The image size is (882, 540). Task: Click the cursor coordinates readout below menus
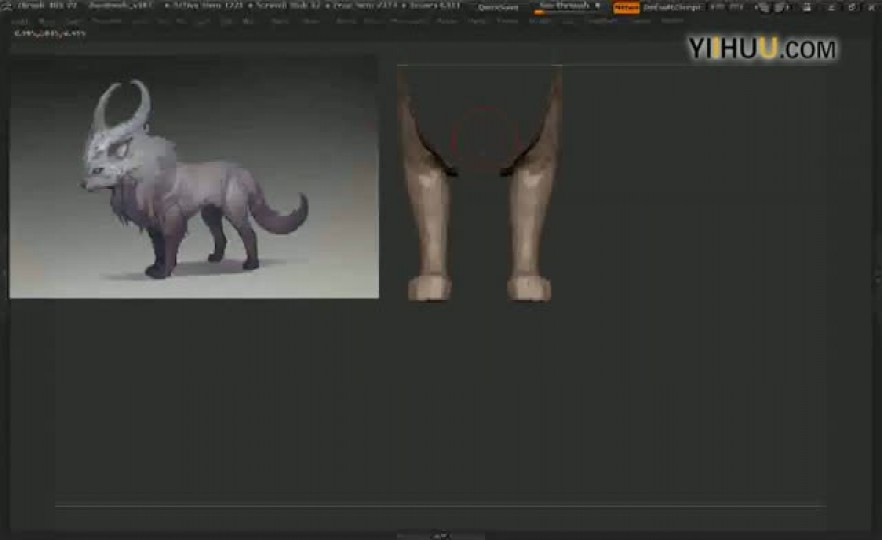coord(50,33)
